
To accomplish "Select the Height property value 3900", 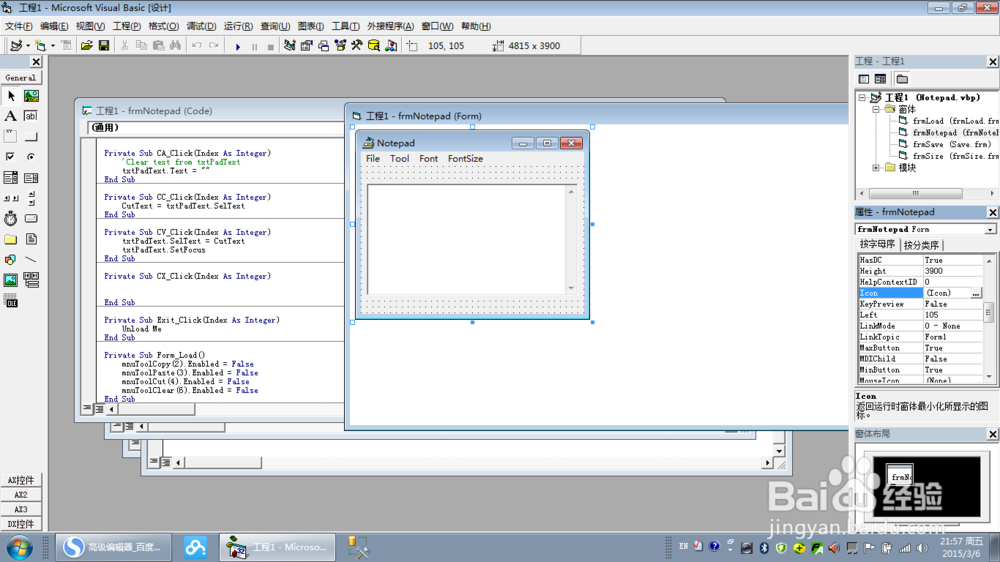I will 953,271.
